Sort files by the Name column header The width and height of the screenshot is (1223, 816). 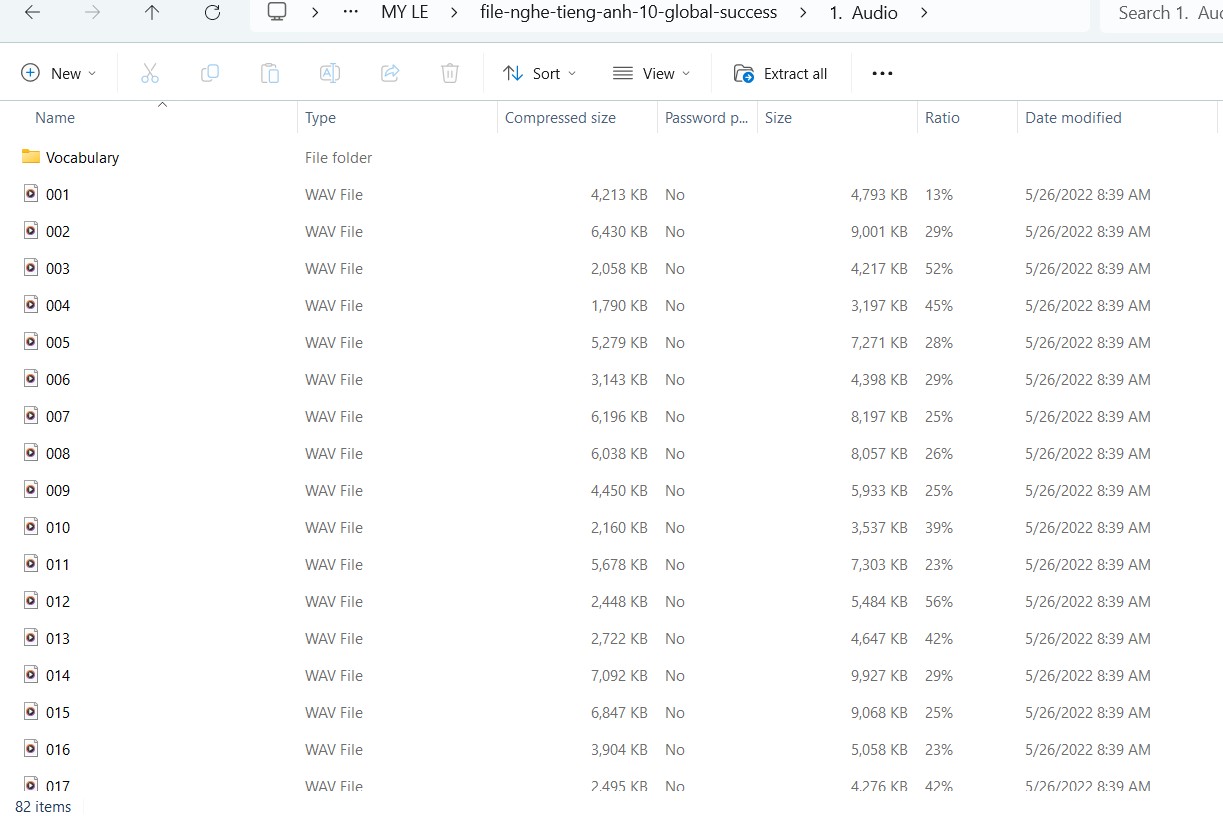coord(55,117)
